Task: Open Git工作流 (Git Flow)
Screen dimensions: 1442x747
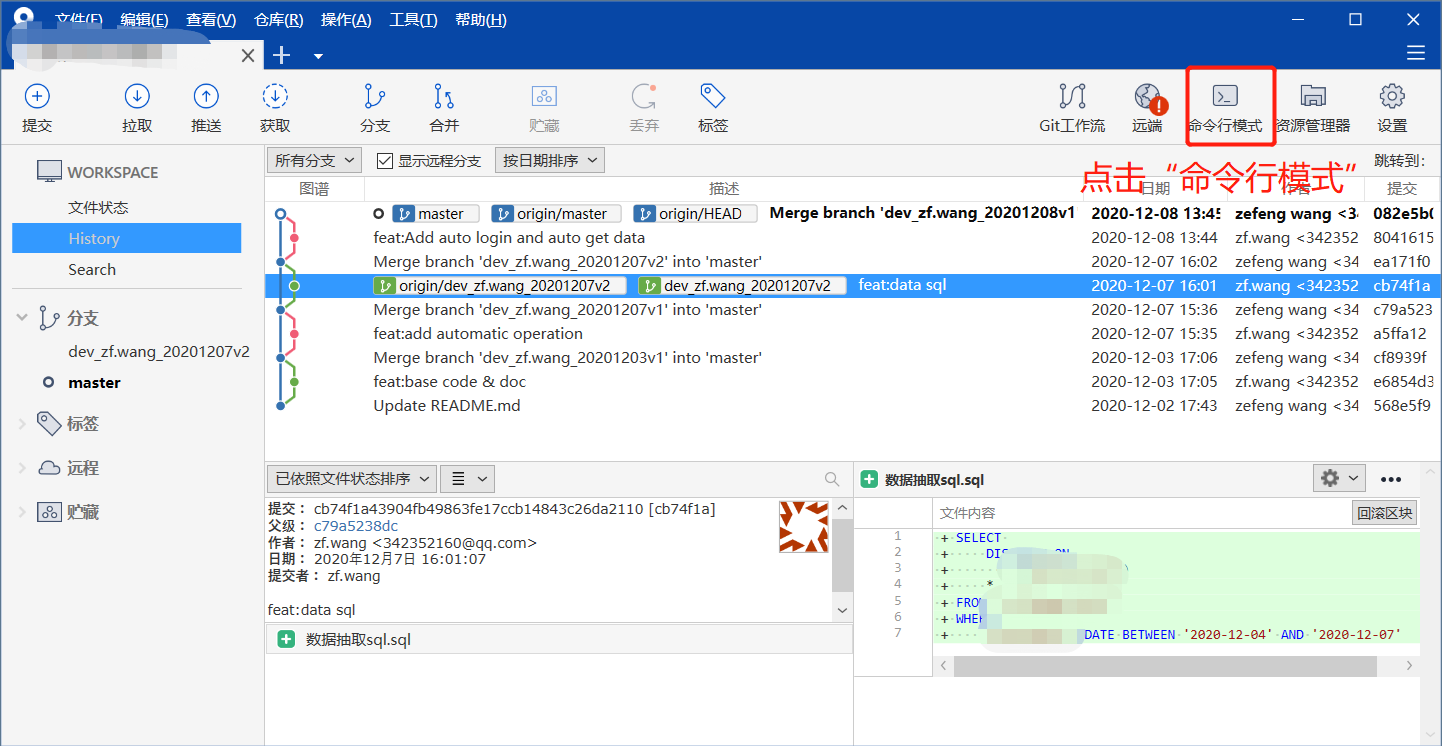Action: tap(1072, 108)
